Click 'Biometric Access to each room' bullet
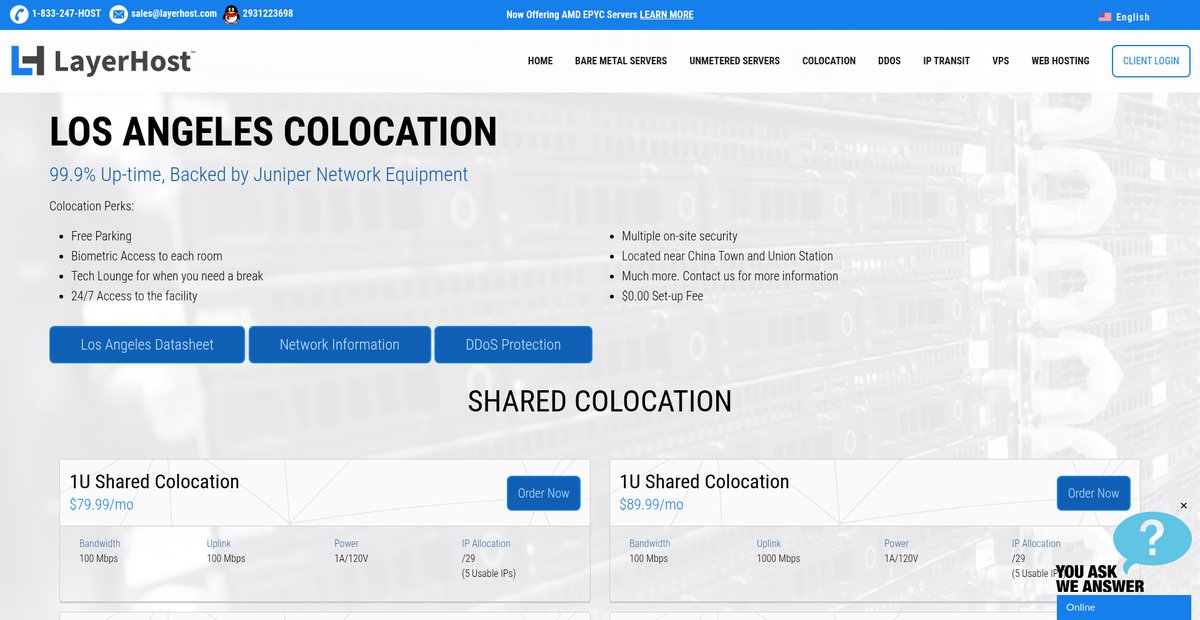Image resolution: width=1200 pixels, height=620 pixels. coord(147,256)
